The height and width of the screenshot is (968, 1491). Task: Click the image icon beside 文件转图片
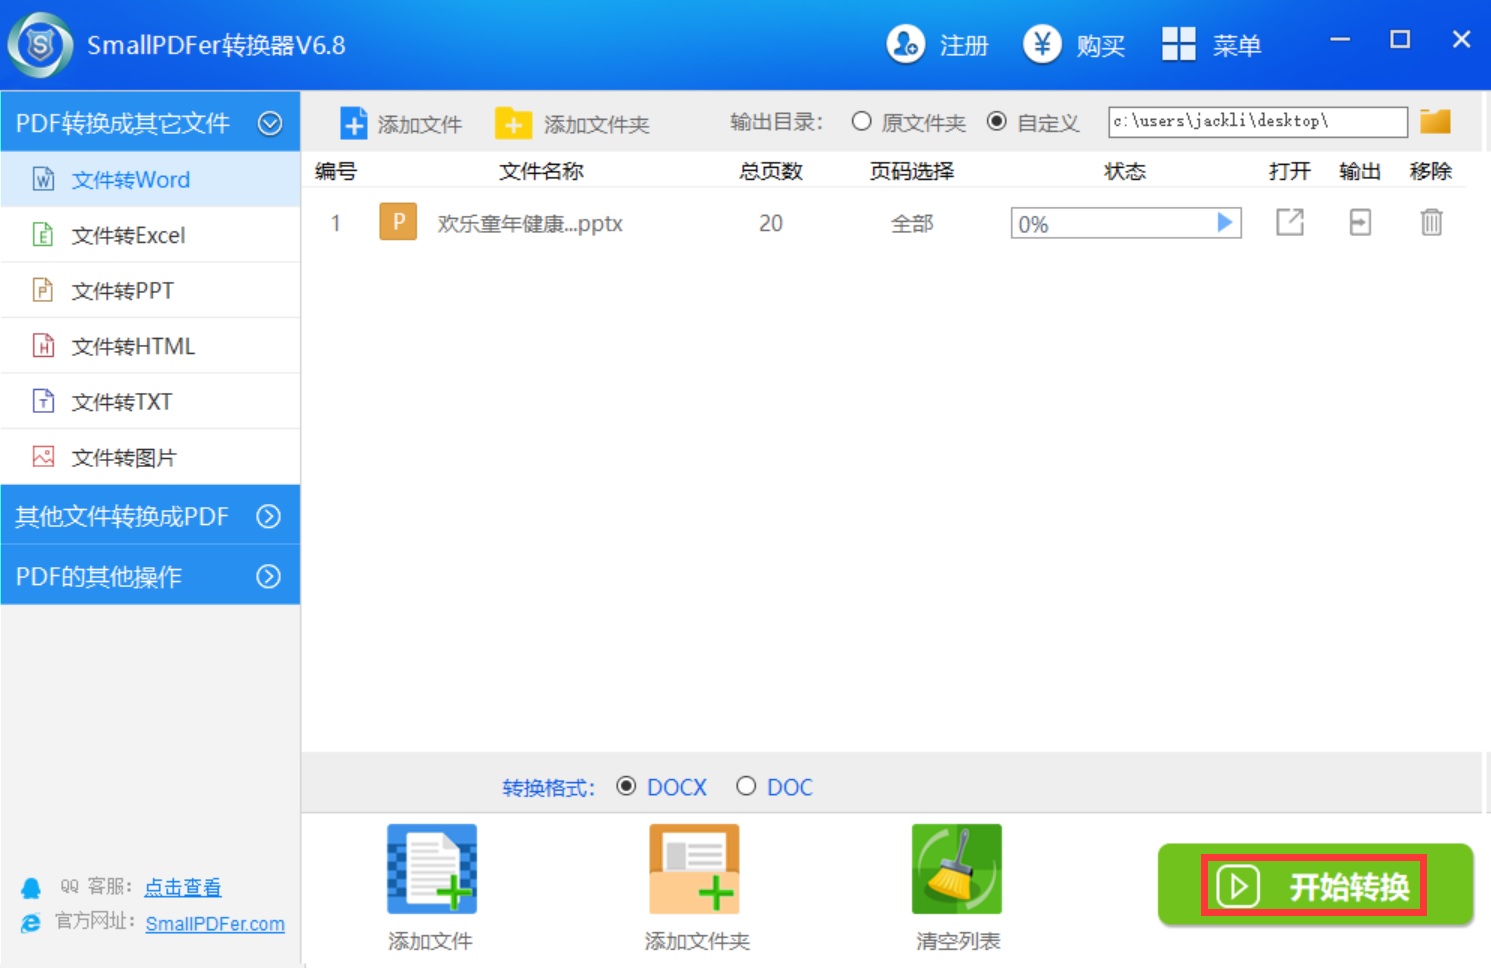coord(43,457)
